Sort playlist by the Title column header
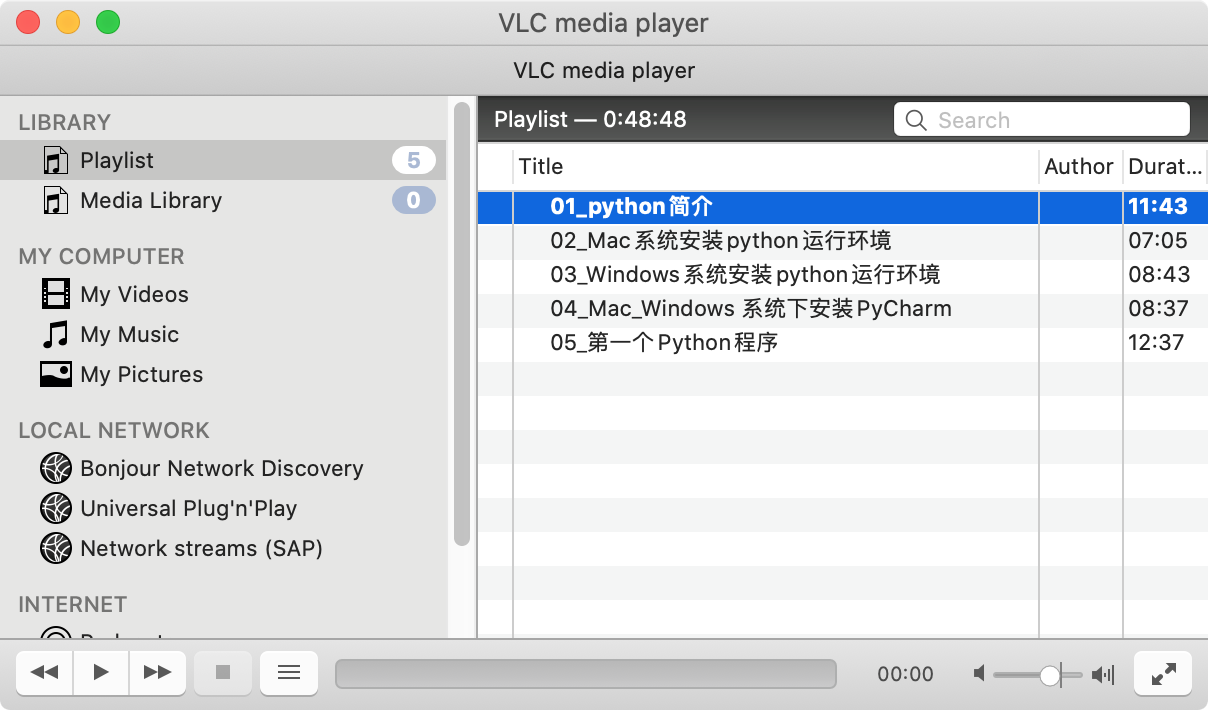The height and width of the screenshot is (710, 1208). 776,166
